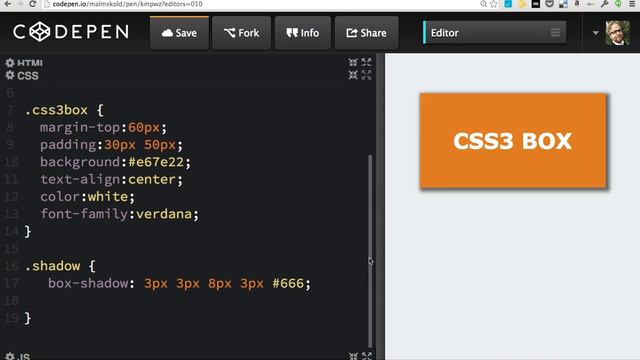Image resolution: width=640 pixels, height=360 pixels.
Task: Click the font-family:verdana line
Action: (119, 214)
